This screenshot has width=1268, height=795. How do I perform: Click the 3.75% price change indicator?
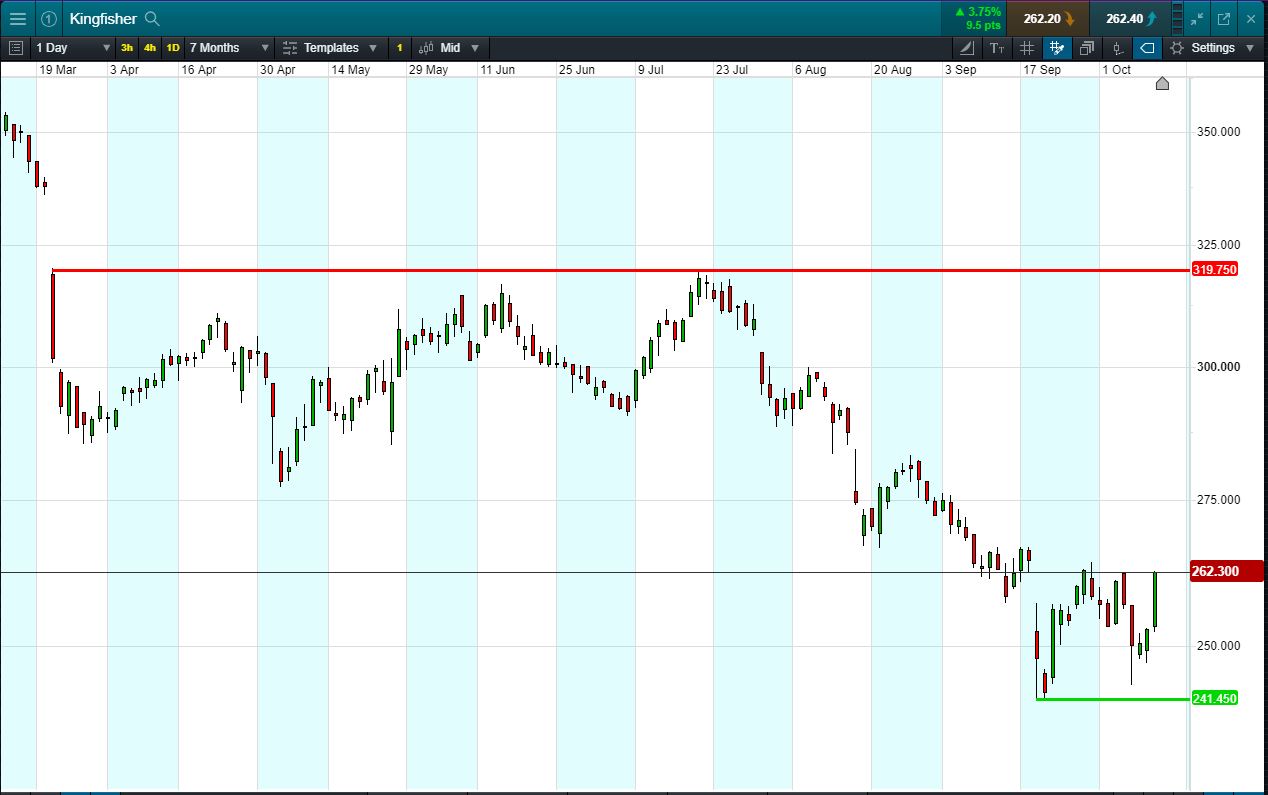[976, 18]
